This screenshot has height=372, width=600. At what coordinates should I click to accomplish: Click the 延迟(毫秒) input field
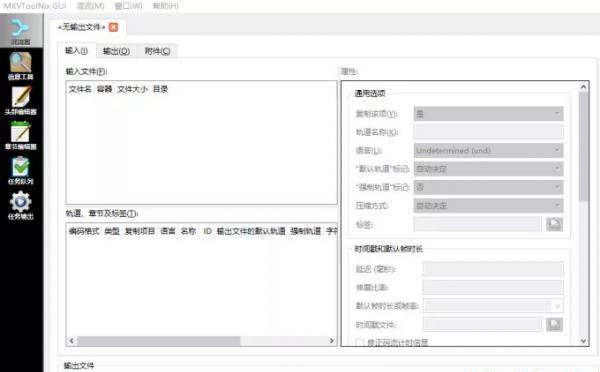[x=493, y=269]
